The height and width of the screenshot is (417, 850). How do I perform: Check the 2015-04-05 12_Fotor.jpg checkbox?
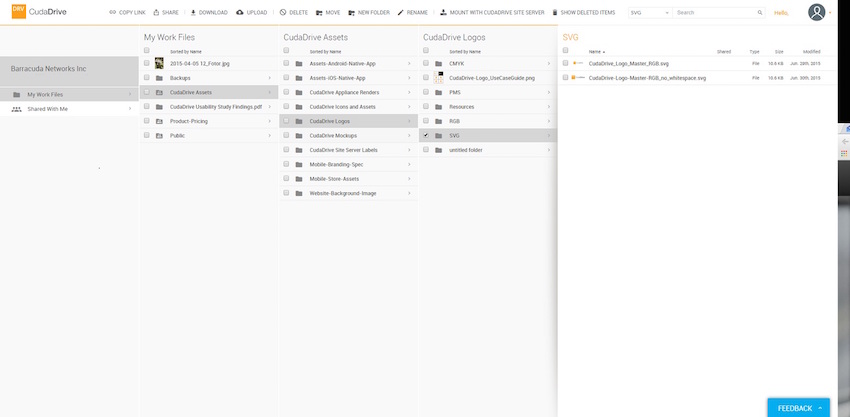(146, 63)
